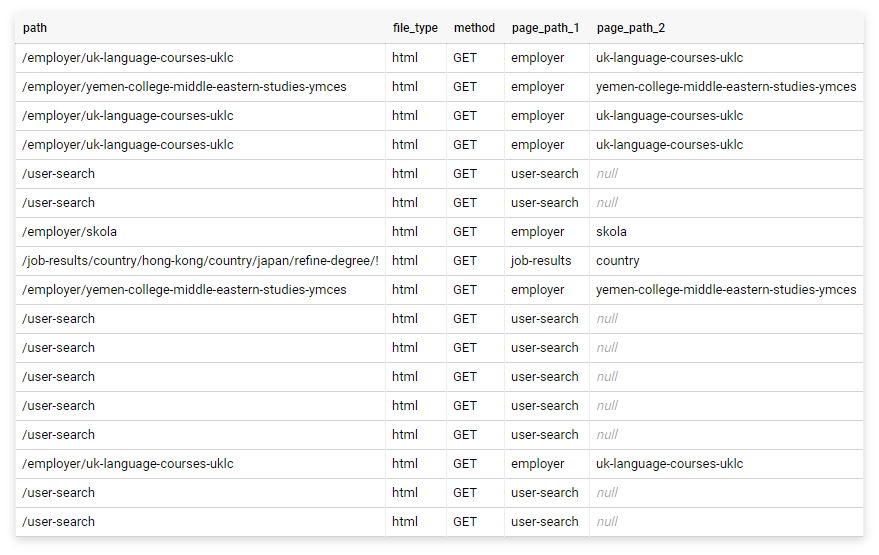The width and height of the screenshot is (879, 555).
Task: Click first yemen-college-middle-eastern-studies-ymces path cell
Action: [x=184, y=87]
